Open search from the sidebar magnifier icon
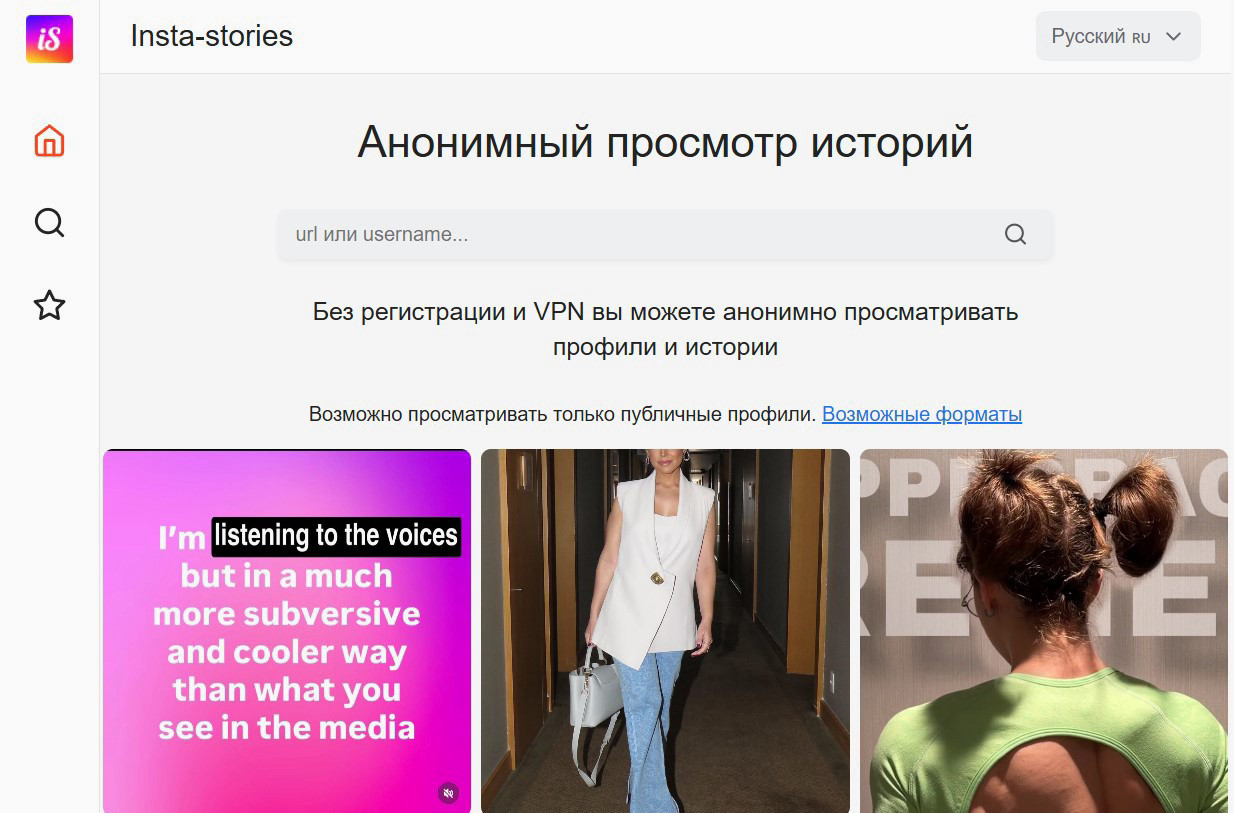1234x813 pixels. (x=49, y=222)
